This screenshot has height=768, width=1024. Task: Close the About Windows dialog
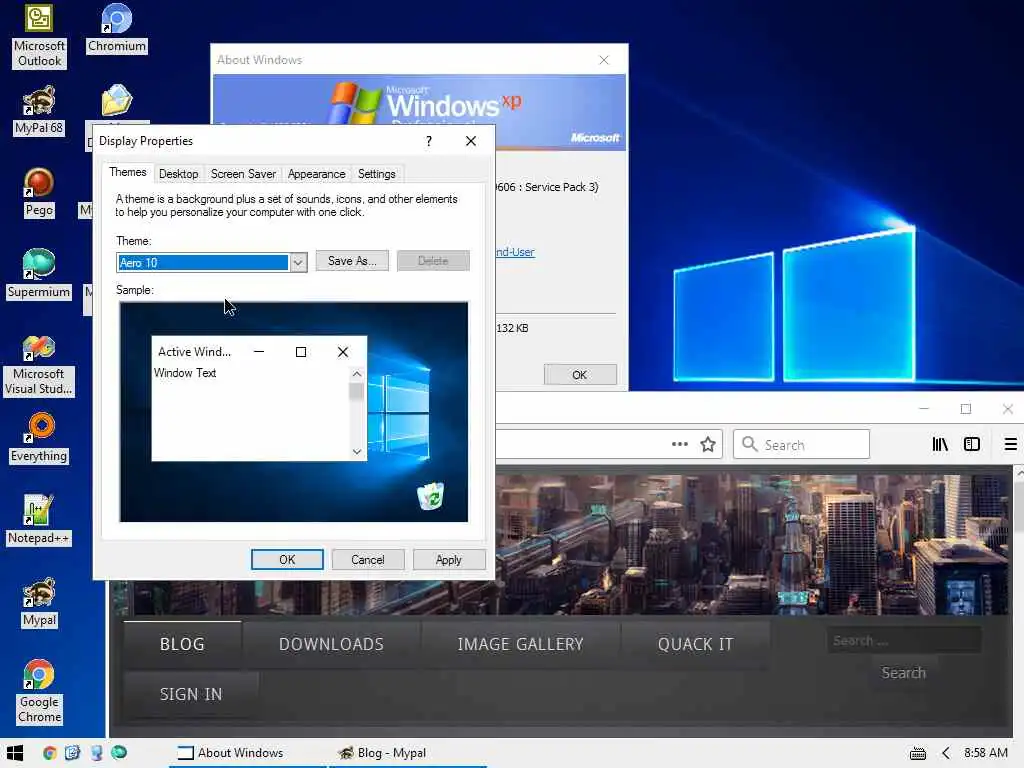pos(604,60)
